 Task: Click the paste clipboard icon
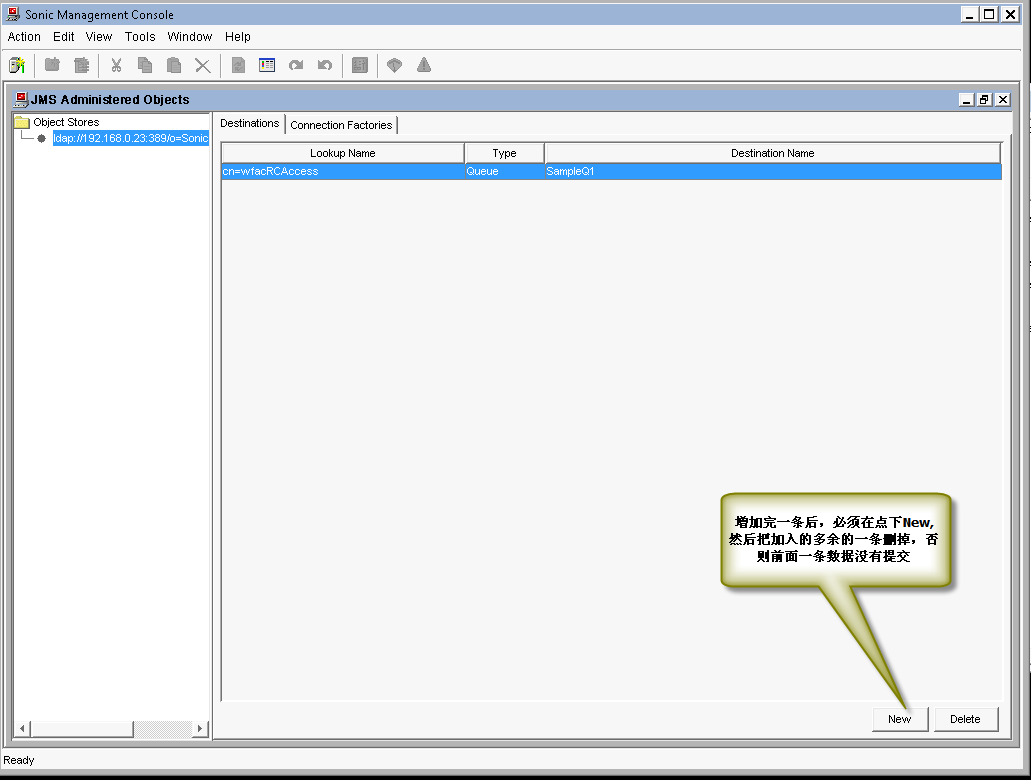click(174, 65)
